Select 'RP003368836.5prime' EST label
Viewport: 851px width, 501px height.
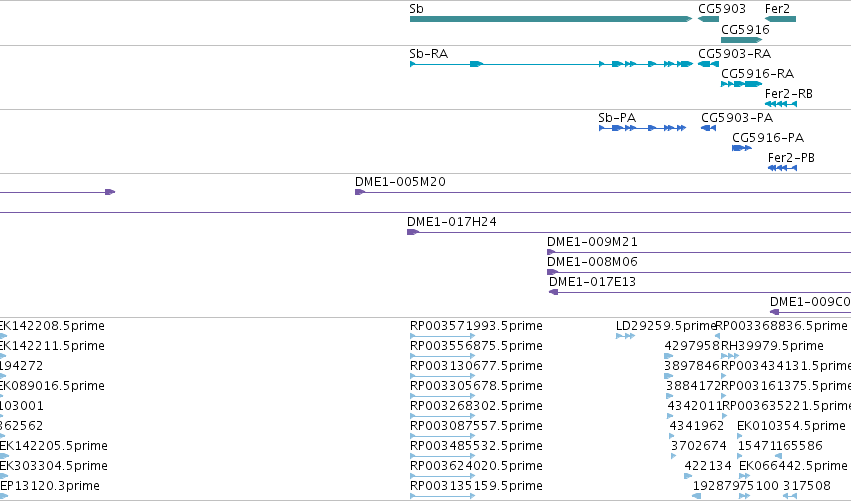782,326
